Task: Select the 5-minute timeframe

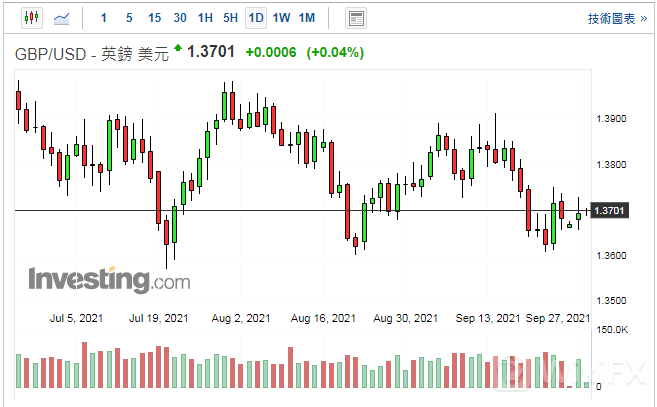Action: click(129, 18)
